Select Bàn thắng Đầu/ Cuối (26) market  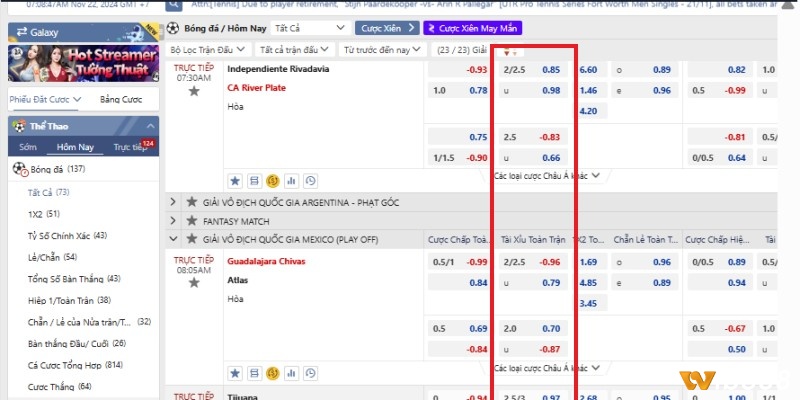point(77,344)
